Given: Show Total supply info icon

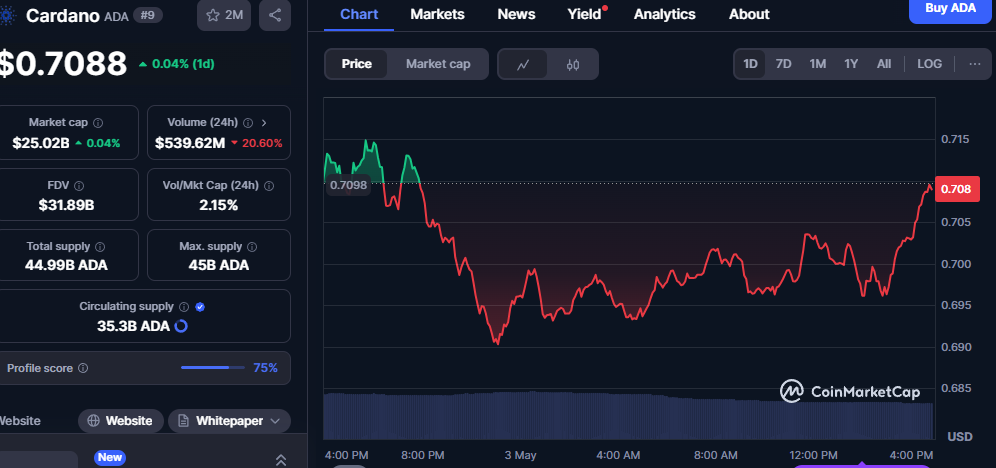Looking at the screenshot, I should [x=100, y=246].
